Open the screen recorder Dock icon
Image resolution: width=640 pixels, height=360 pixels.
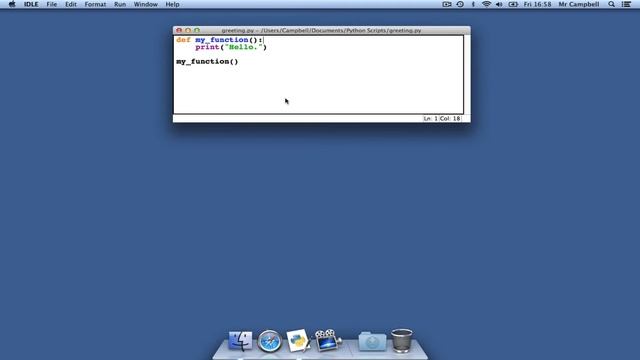pos(327,340)
